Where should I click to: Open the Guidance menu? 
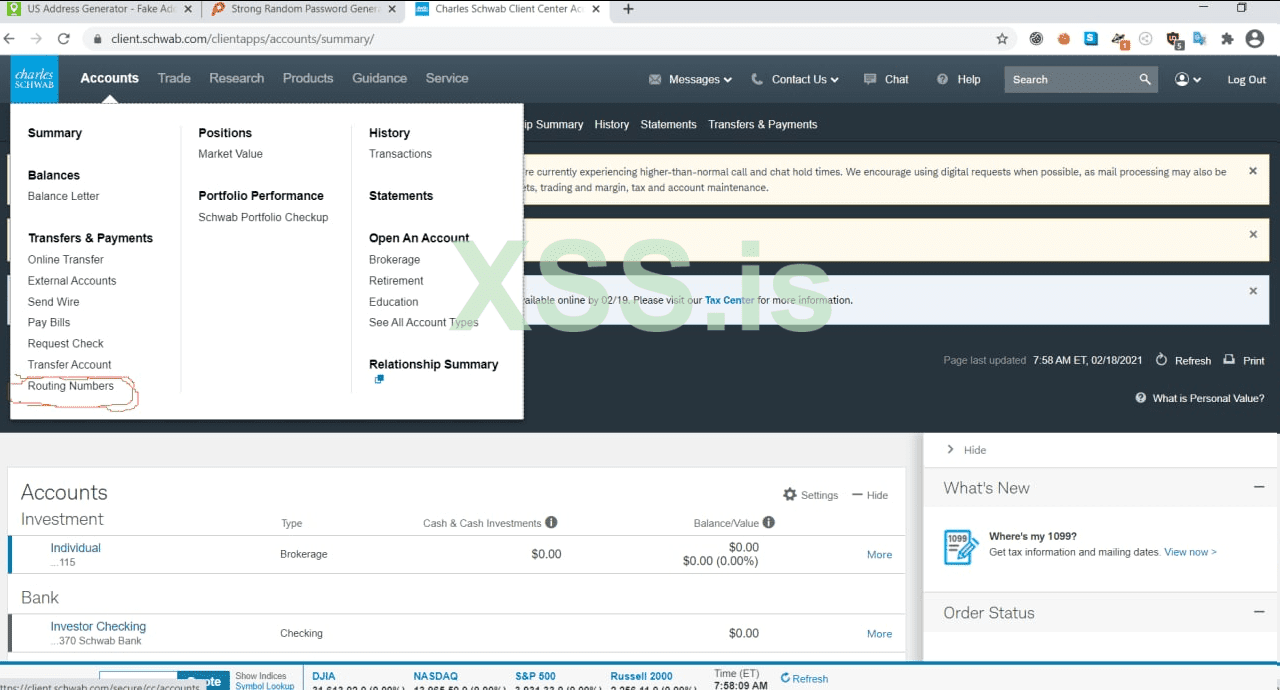(380, 78)
